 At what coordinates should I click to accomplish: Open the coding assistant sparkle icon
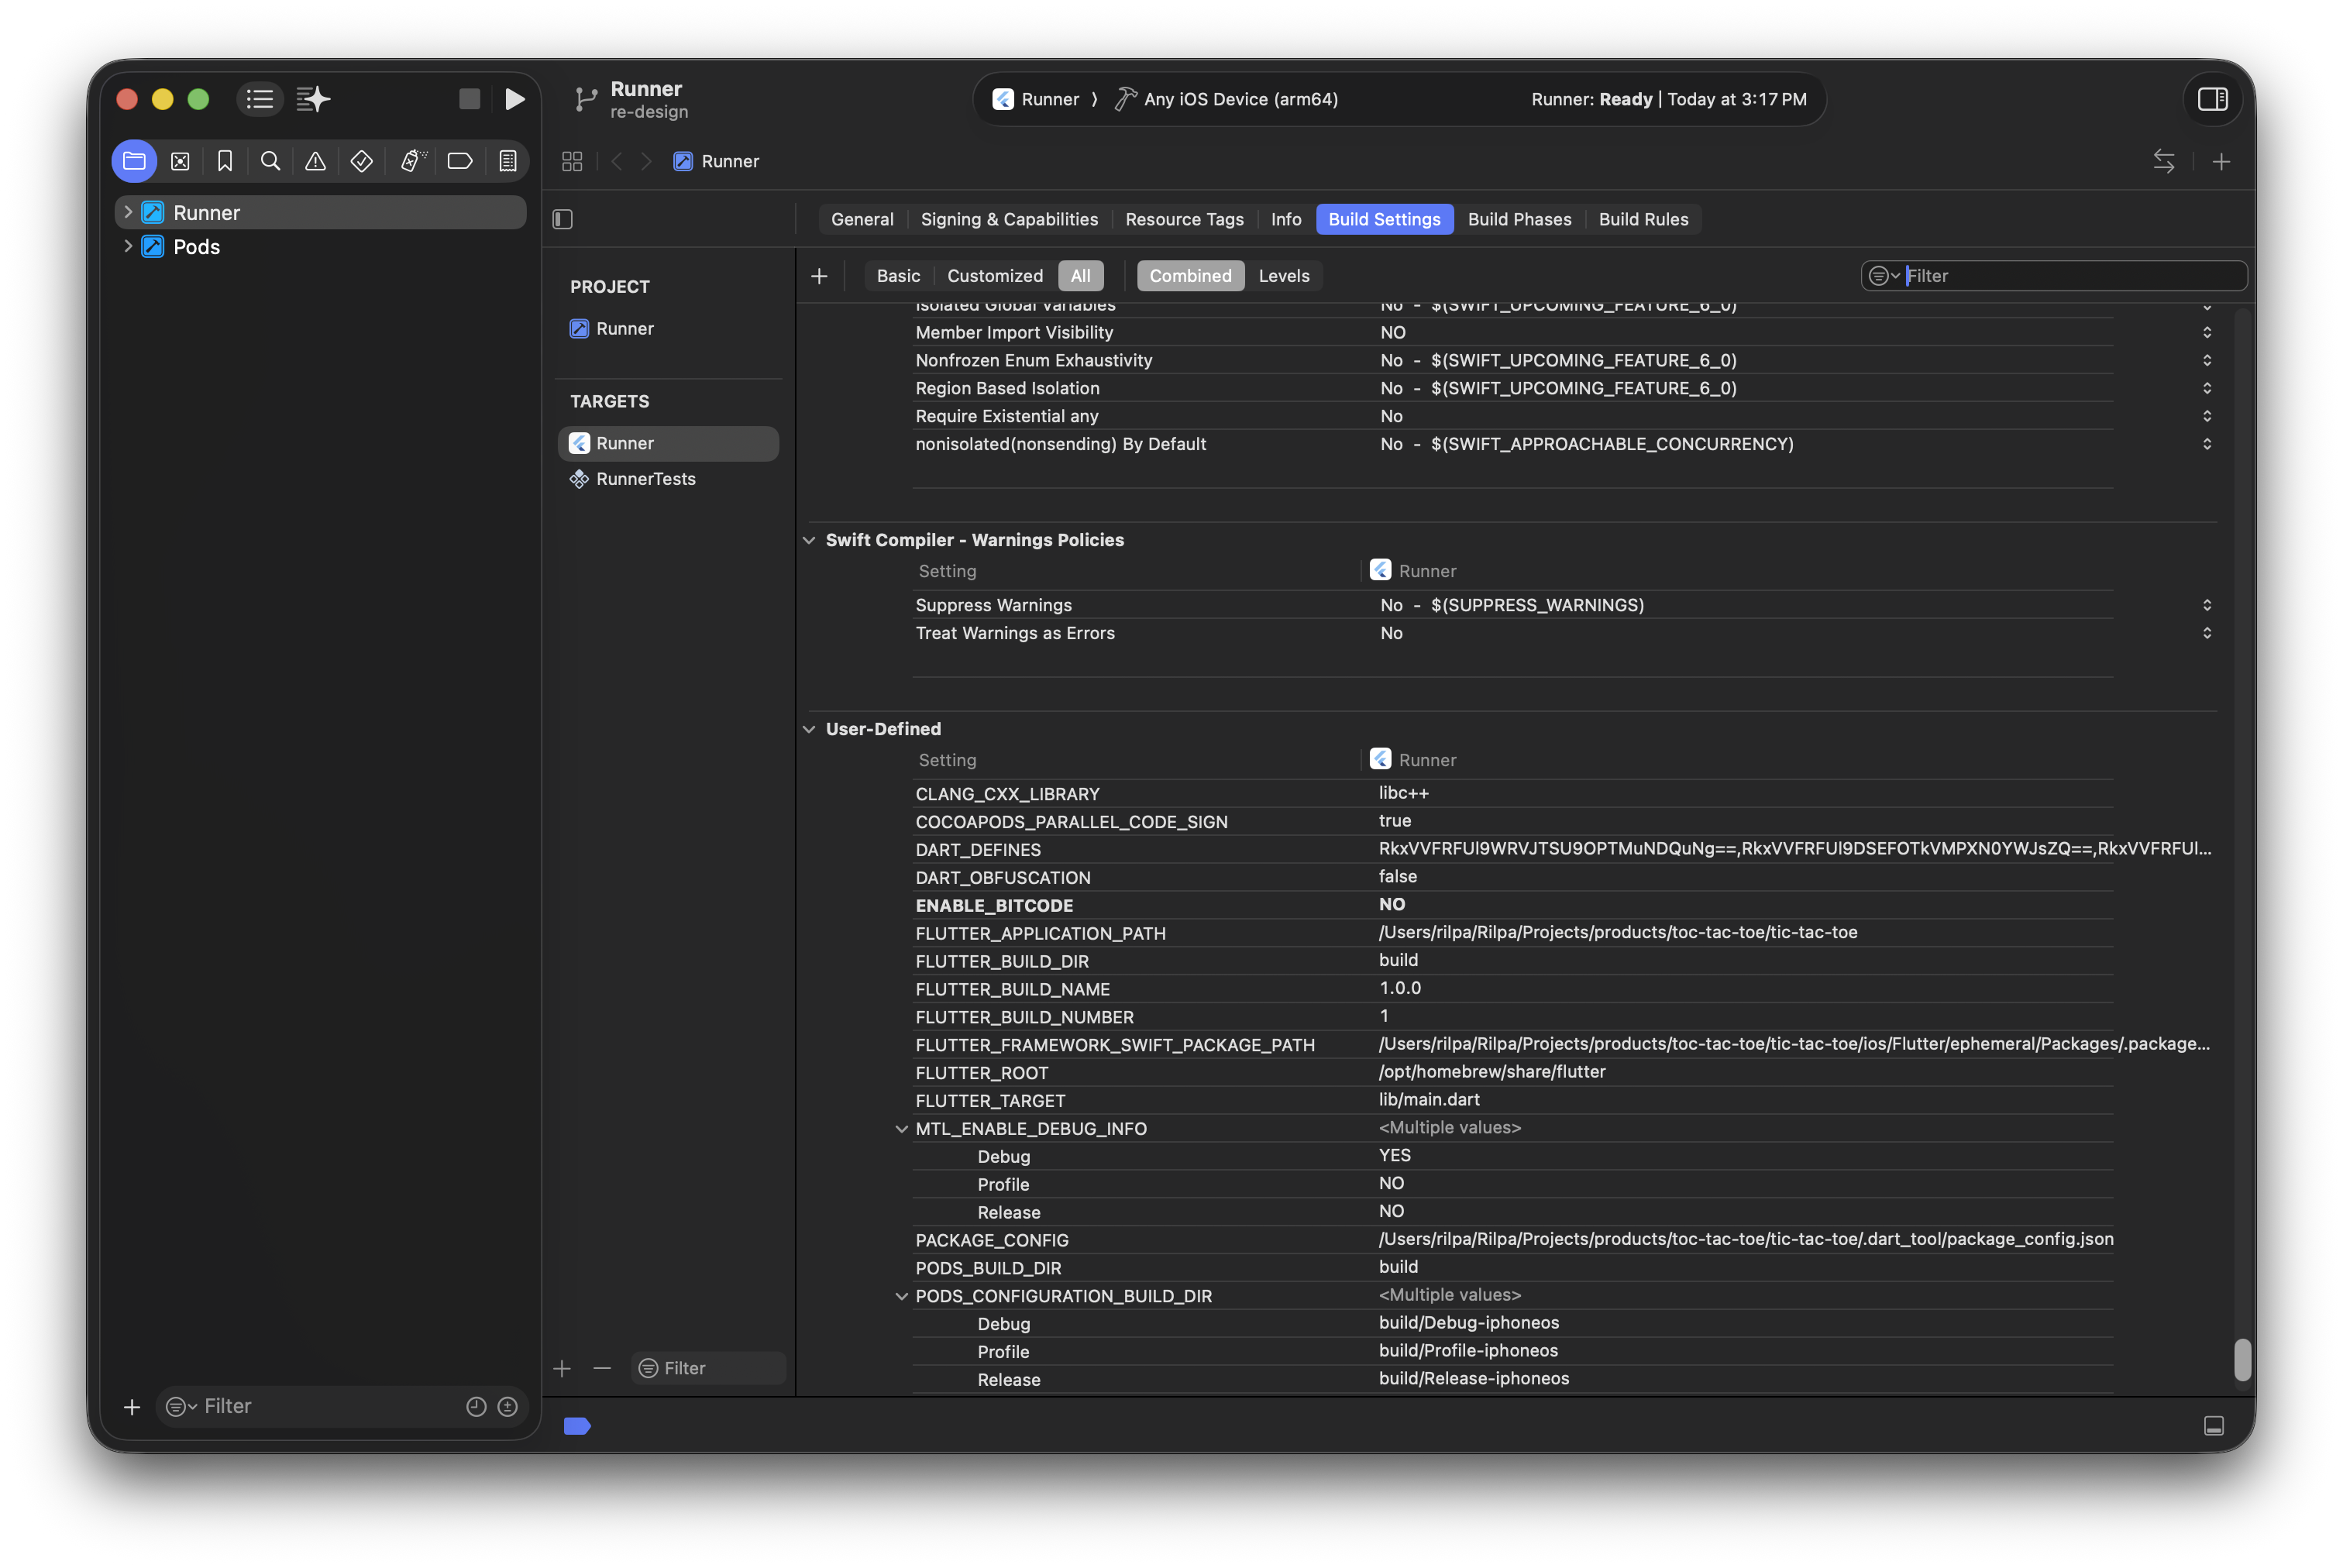314,99
